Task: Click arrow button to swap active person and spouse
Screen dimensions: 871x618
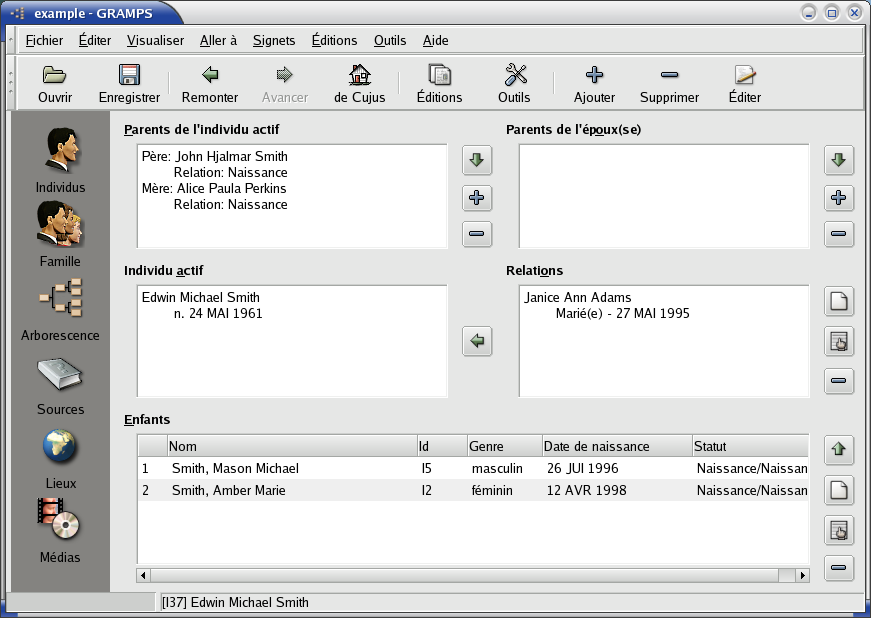Action: [478, 341]
